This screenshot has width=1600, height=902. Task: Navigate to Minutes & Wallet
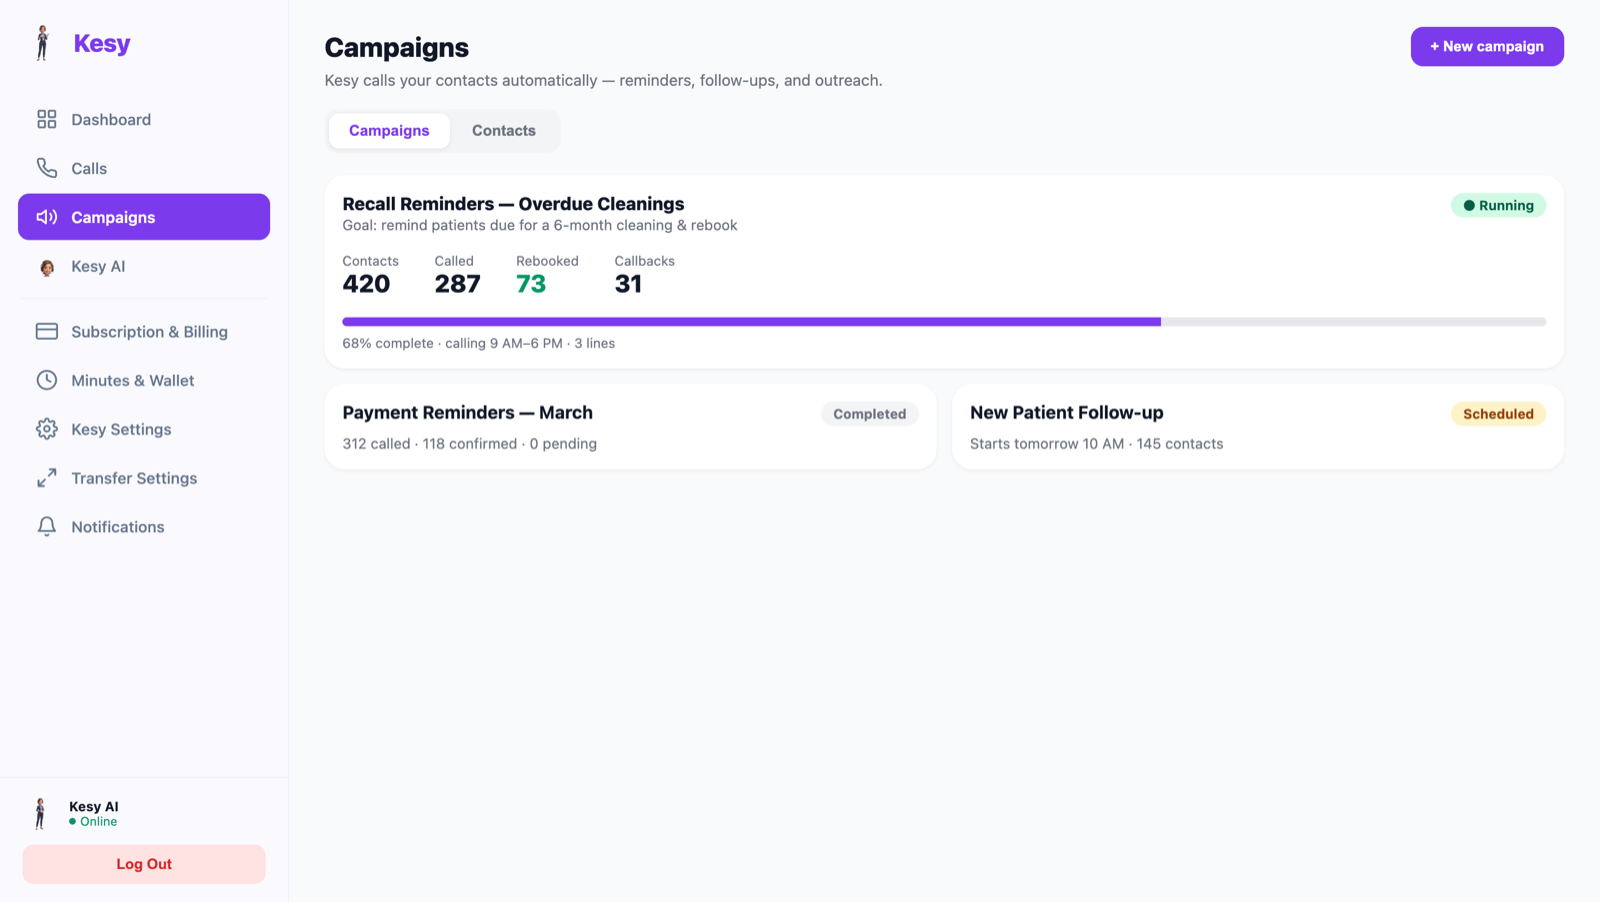click(x=144, y=380)
